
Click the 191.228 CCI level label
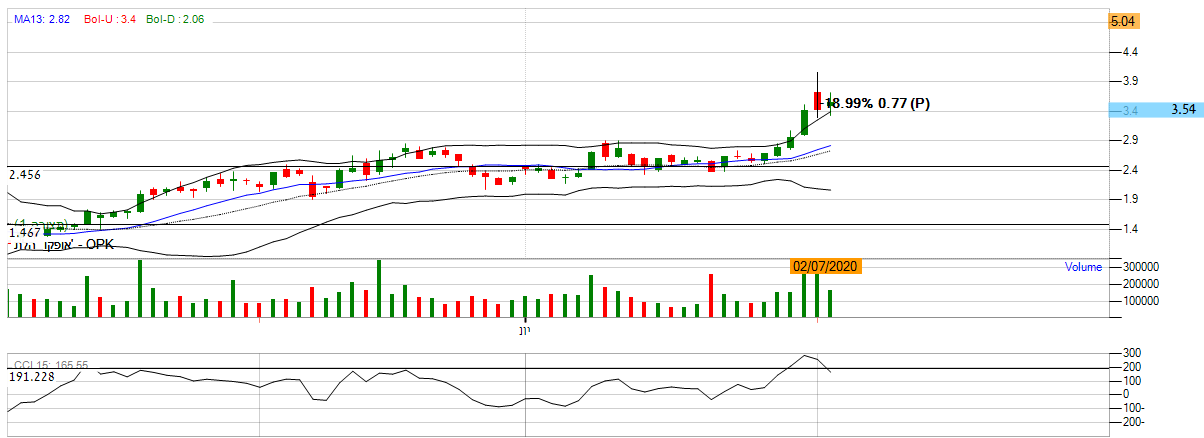(x=30, y=377)
